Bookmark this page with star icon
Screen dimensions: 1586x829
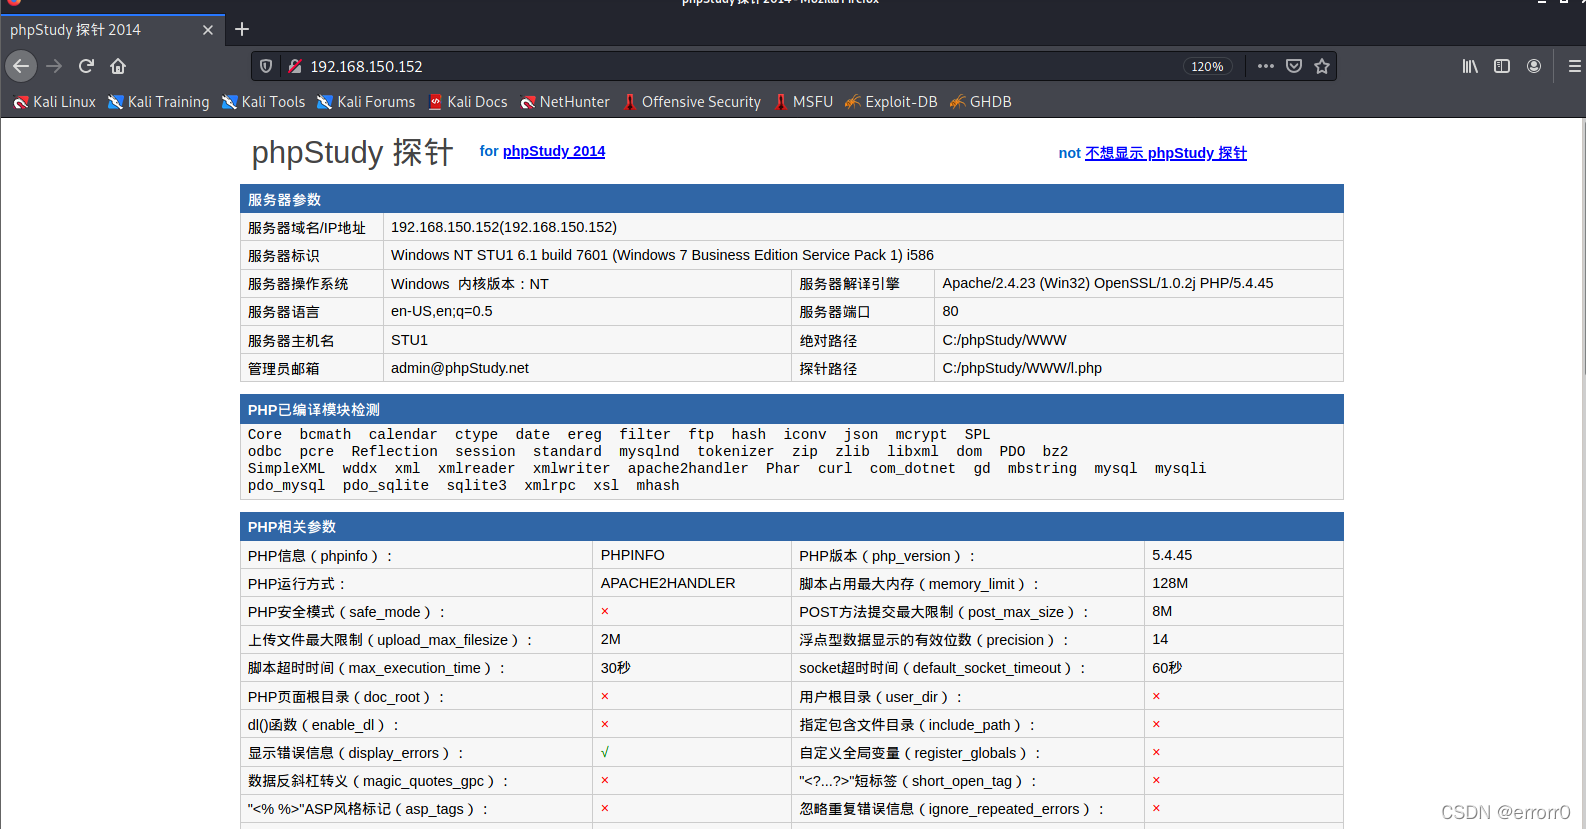(x=1322, y=66)
